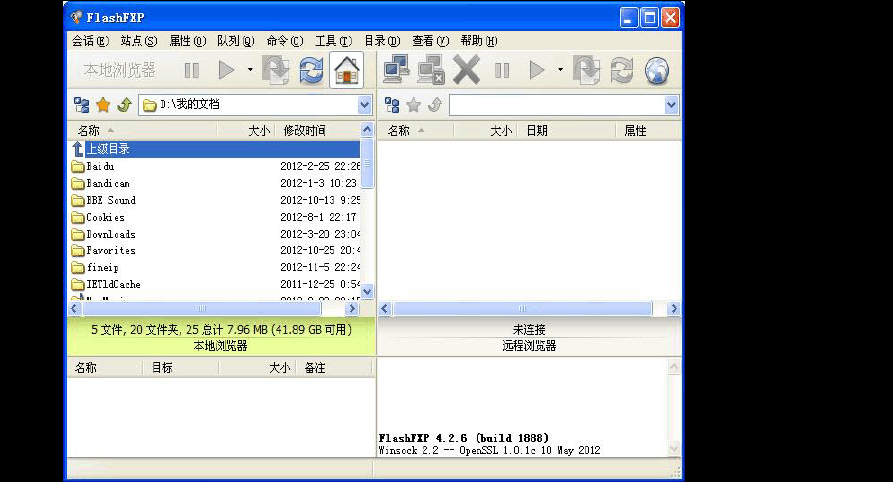Click the remote refresh icon
This screenshot has height=482, width=893.
click(621, 71)
